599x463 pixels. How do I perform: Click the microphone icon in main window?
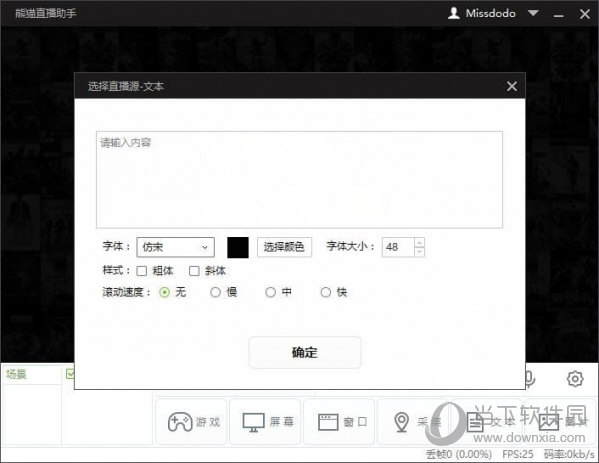[530, 379]
